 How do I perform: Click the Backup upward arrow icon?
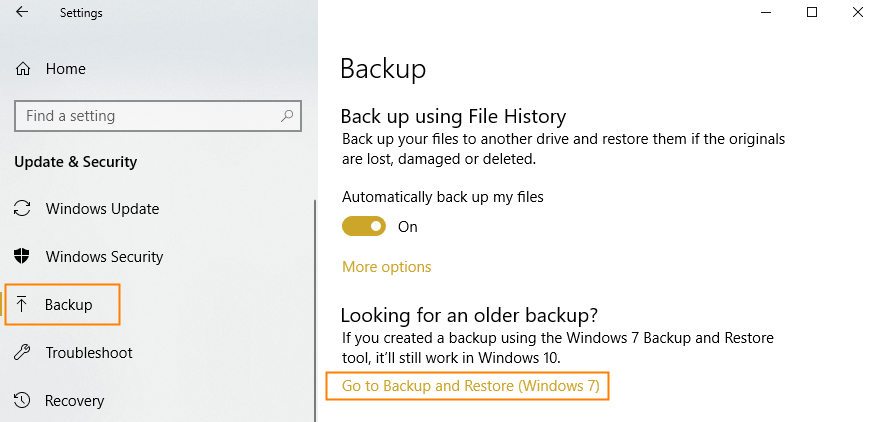pyautogui.click(x=22, y=304)
